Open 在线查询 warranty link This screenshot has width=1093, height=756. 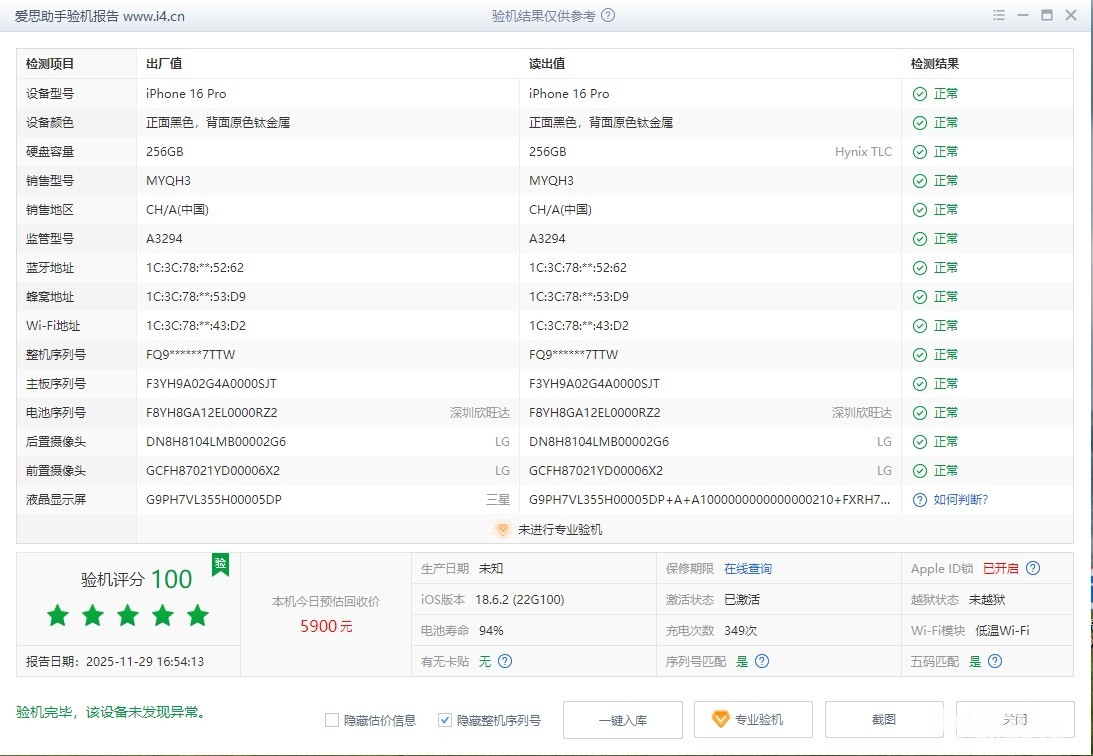pyautogui.click(x=748, y=569)
